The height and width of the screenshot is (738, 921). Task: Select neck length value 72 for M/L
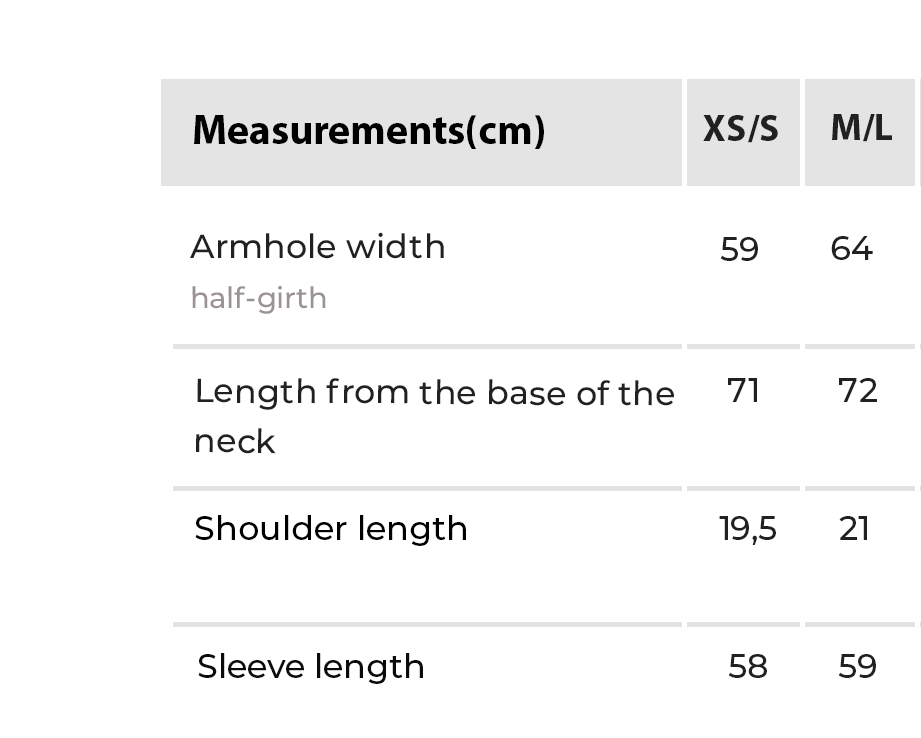(858, 390)
